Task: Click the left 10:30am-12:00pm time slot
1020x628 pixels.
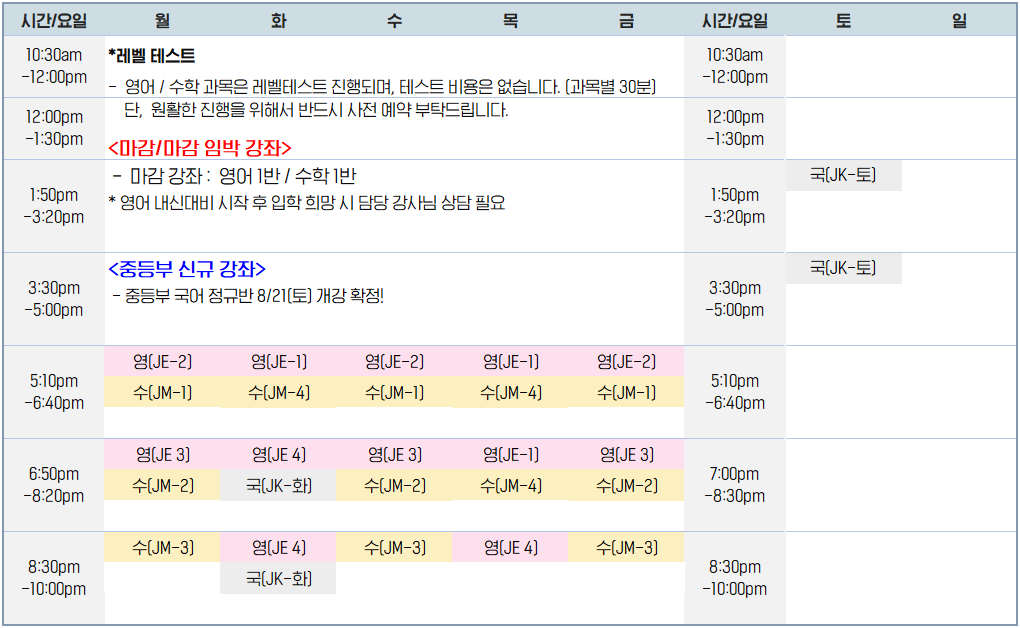Action: coord(54,66)
